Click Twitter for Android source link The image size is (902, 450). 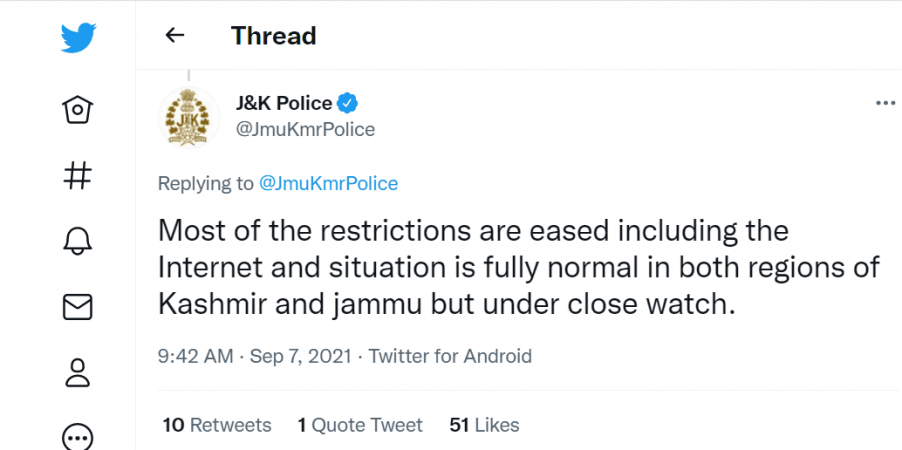click(450, 356)
